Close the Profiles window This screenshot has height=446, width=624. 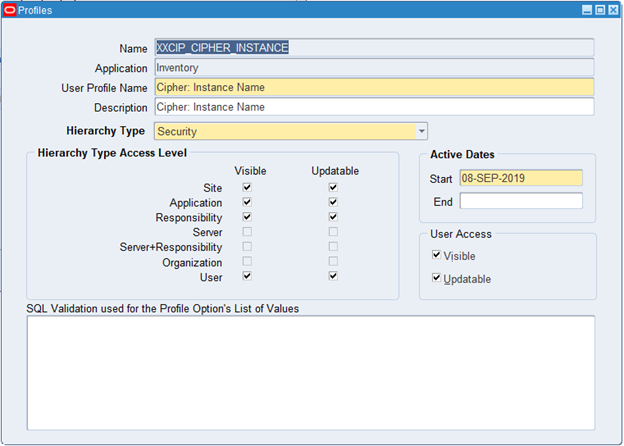(x=613, y=9)
